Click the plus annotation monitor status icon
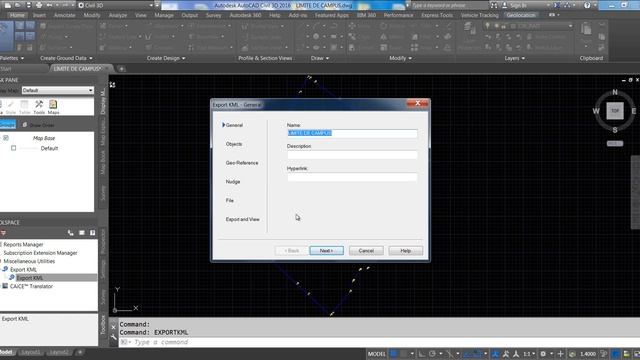Image resolution: width=640 pixels, height=360 pixels. [560, 353]
